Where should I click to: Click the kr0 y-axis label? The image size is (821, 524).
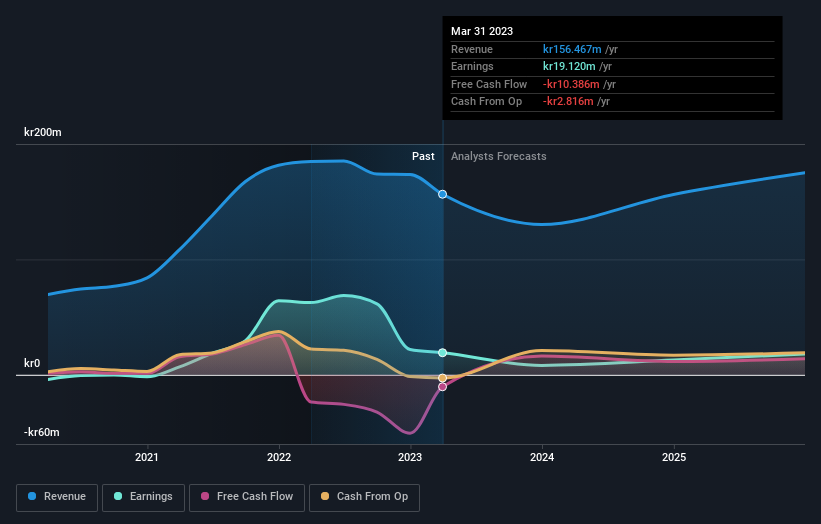(x=32, y=363)
